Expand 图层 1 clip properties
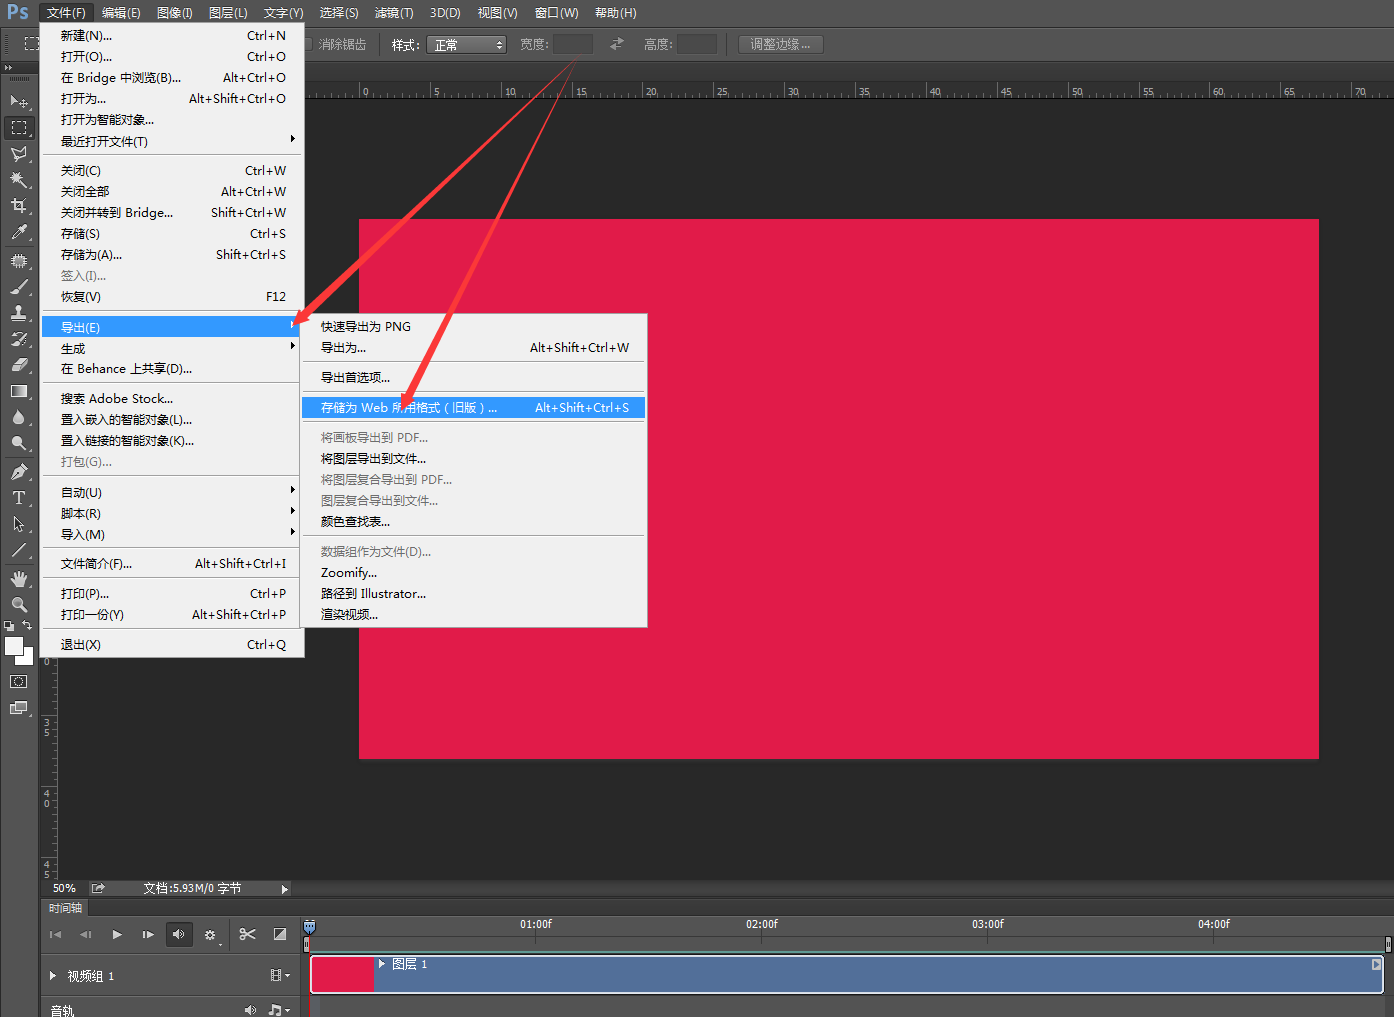1394x1017 pixels. 382,964
